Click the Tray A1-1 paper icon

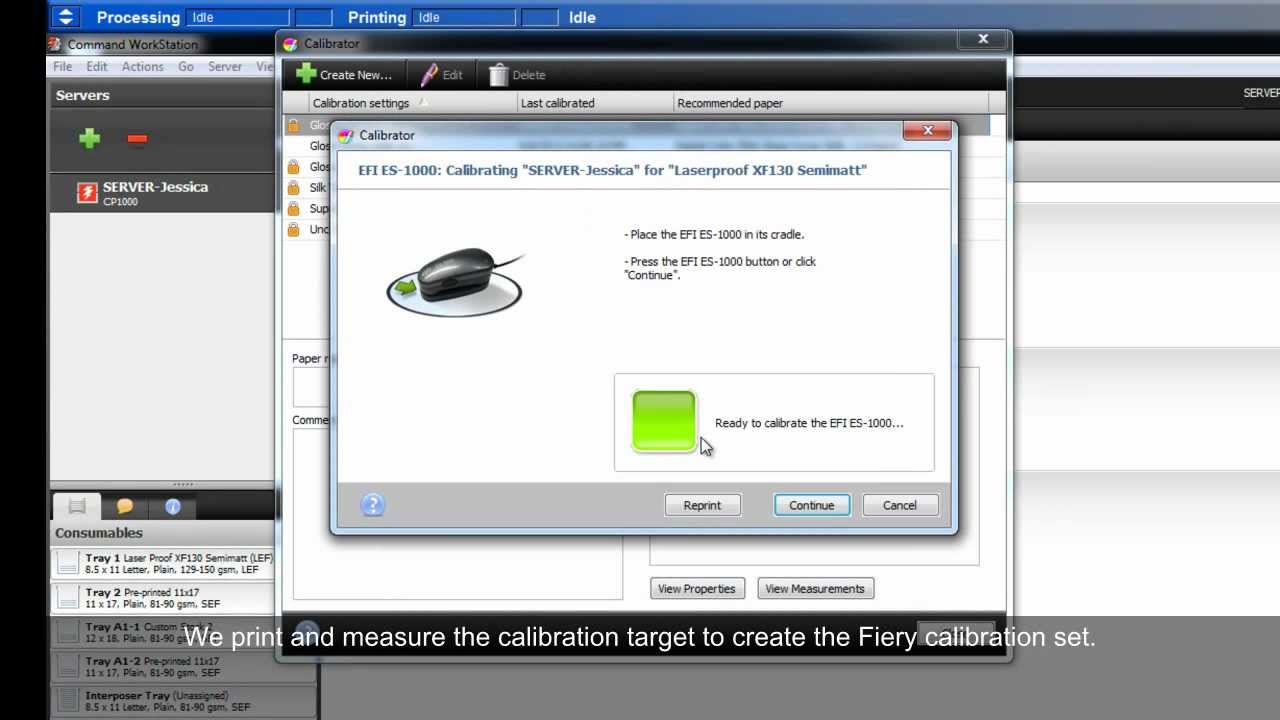[67, 632]
